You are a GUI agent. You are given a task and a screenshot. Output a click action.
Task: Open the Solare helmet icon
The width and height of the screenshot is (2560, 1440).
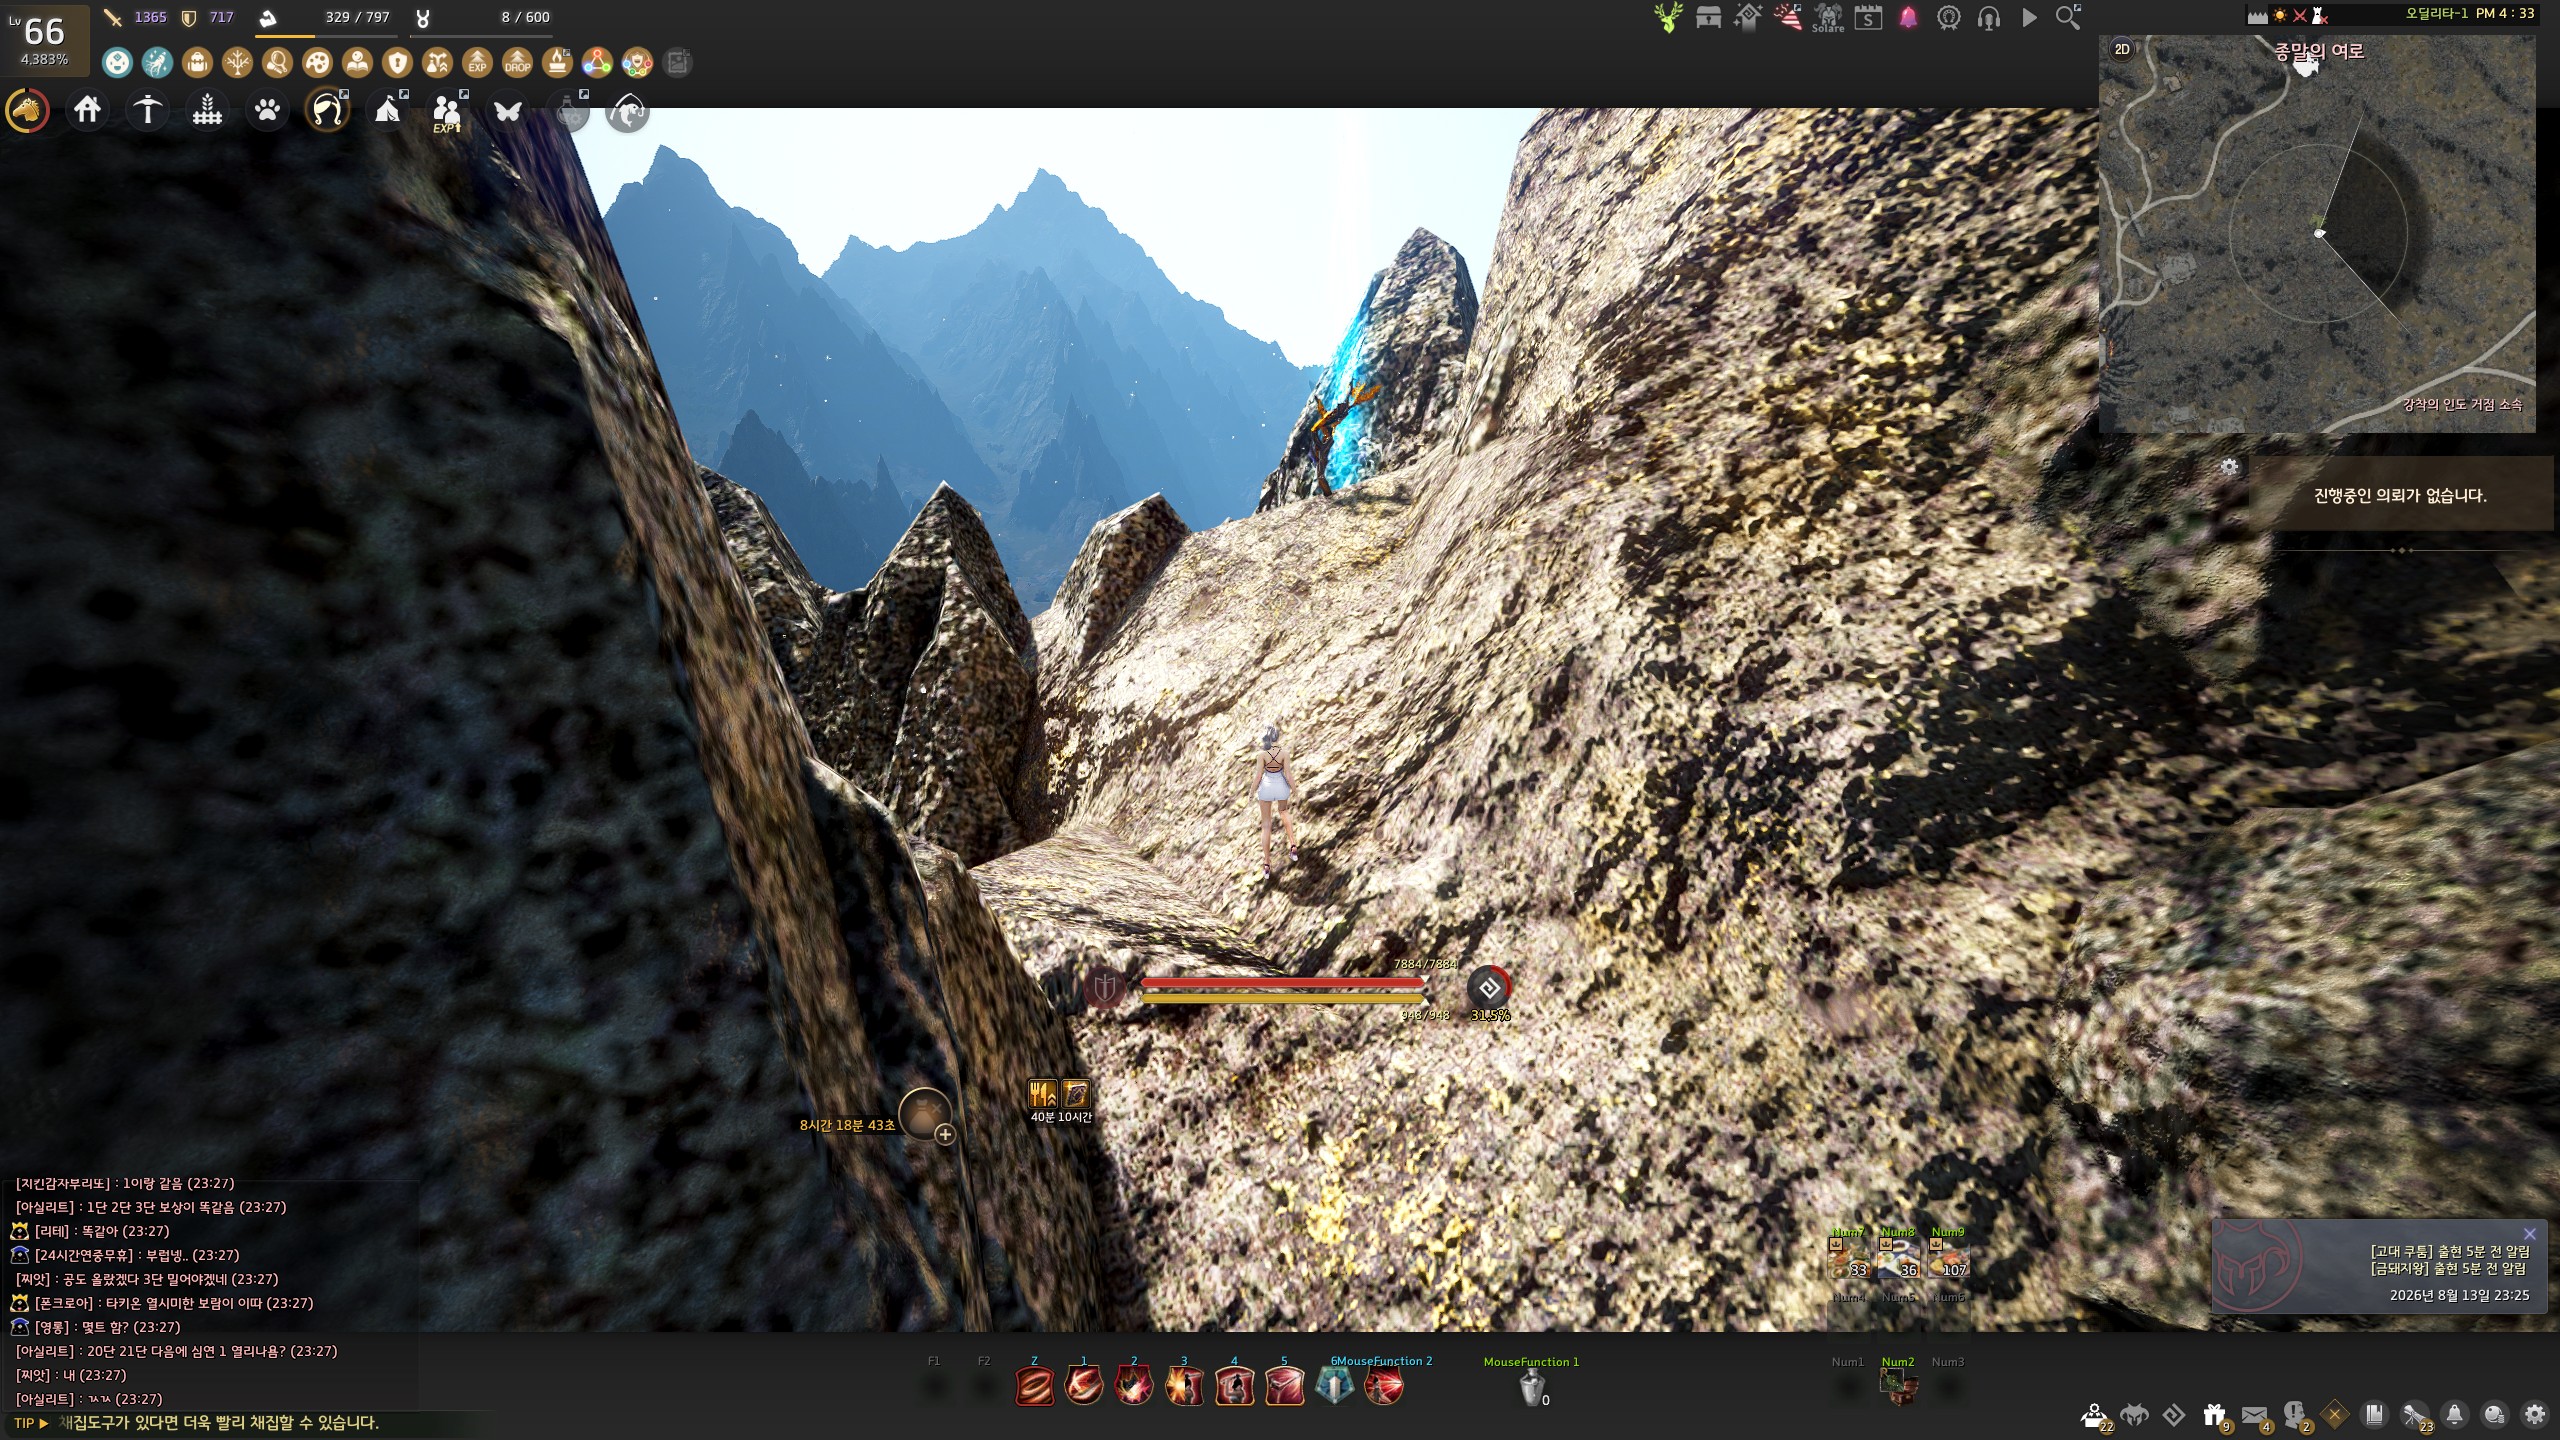coord(1828,18)
